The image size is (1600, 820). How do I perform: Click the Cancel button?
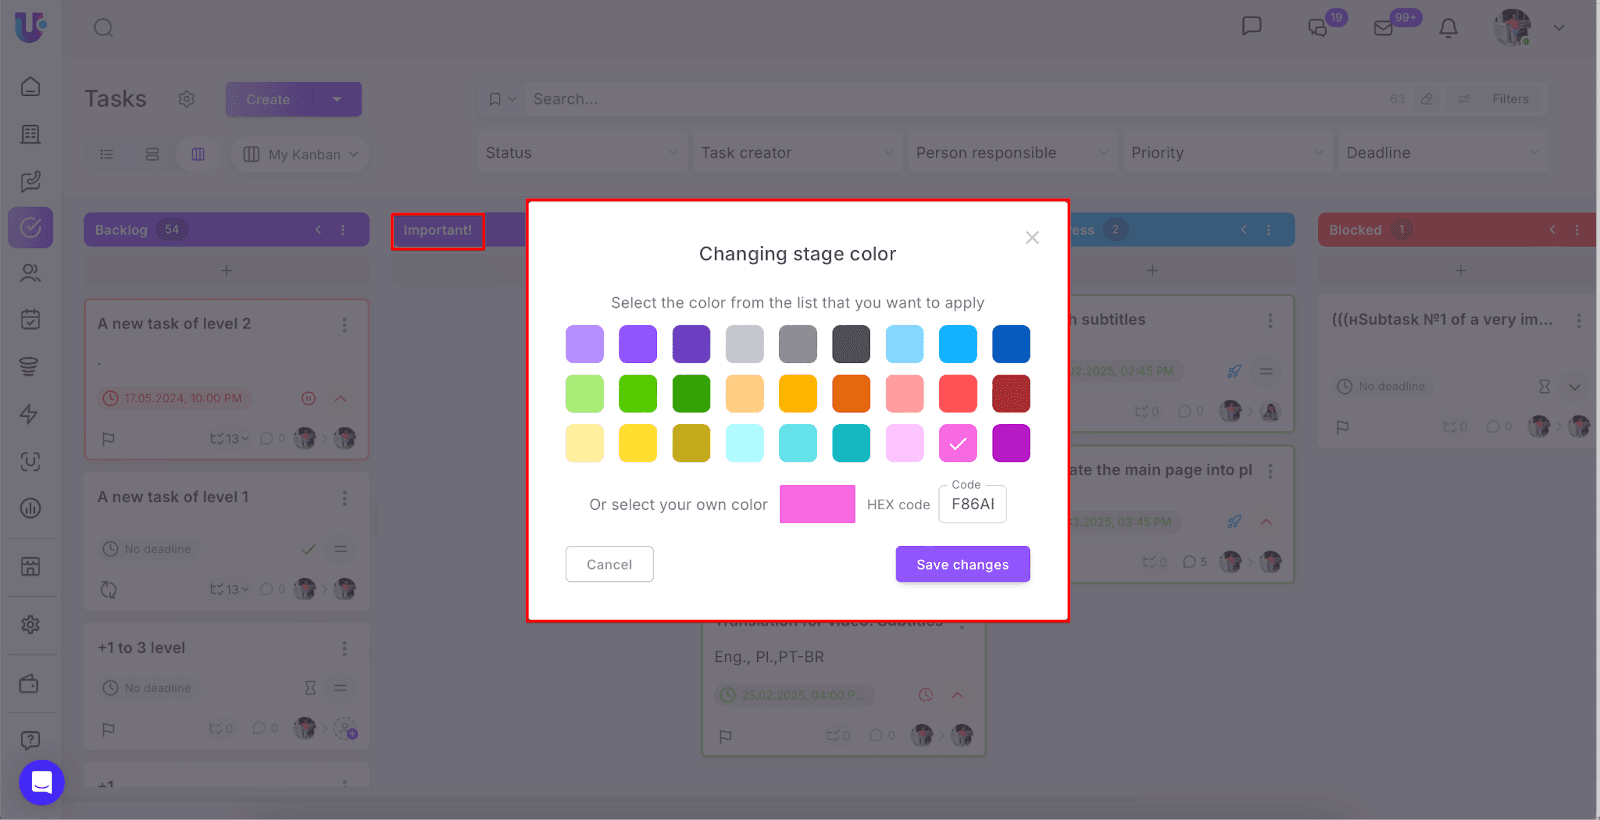tap(609, 564)
